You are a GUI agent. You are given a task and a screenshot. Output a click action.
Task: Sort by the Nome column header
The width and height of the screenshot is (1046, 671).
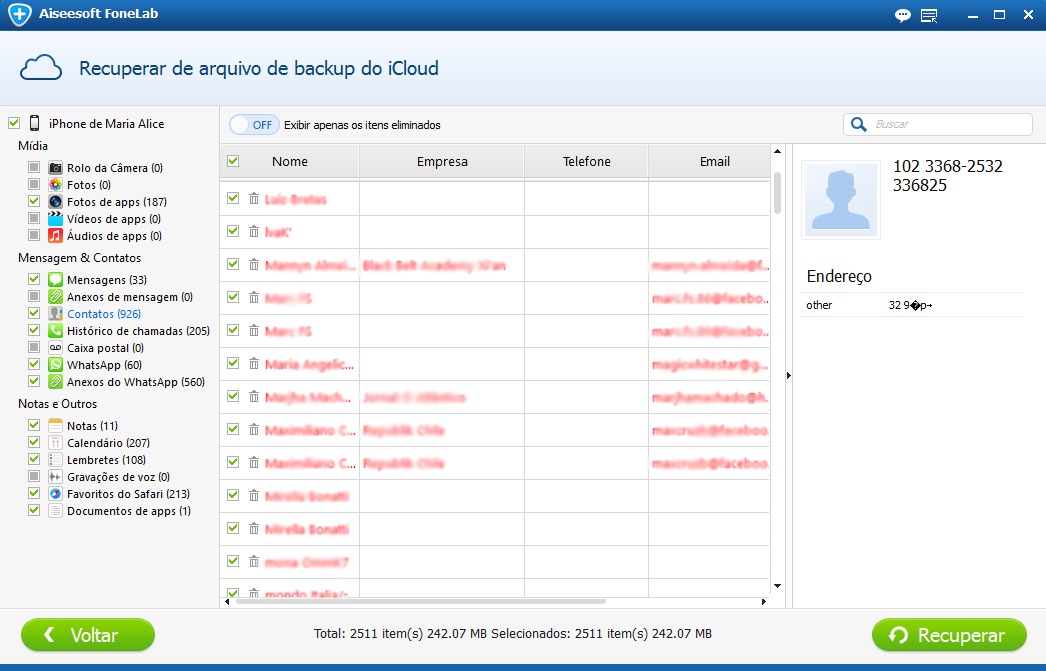(290, 161)
